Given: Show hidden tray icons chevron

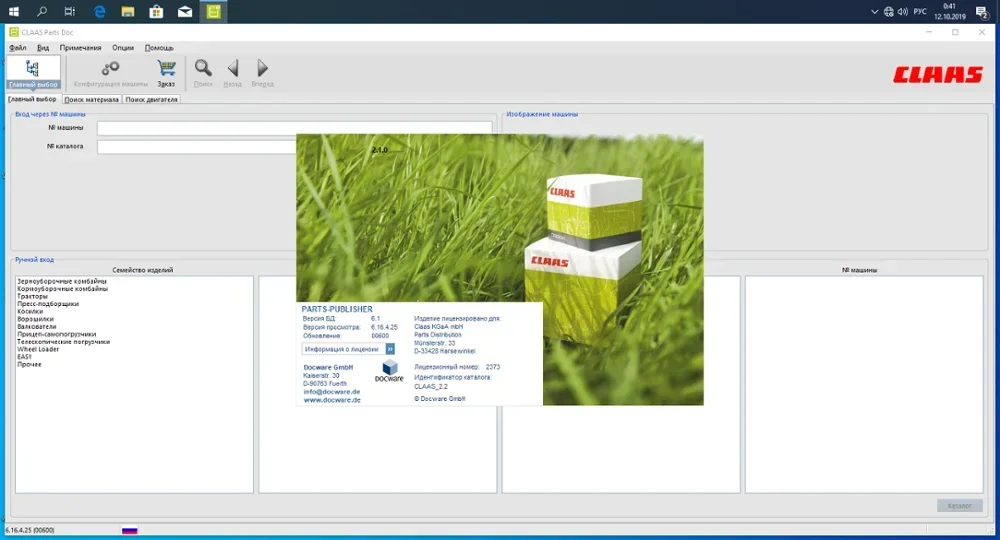Looking at the screenshot, I should (x=874, y=11).
